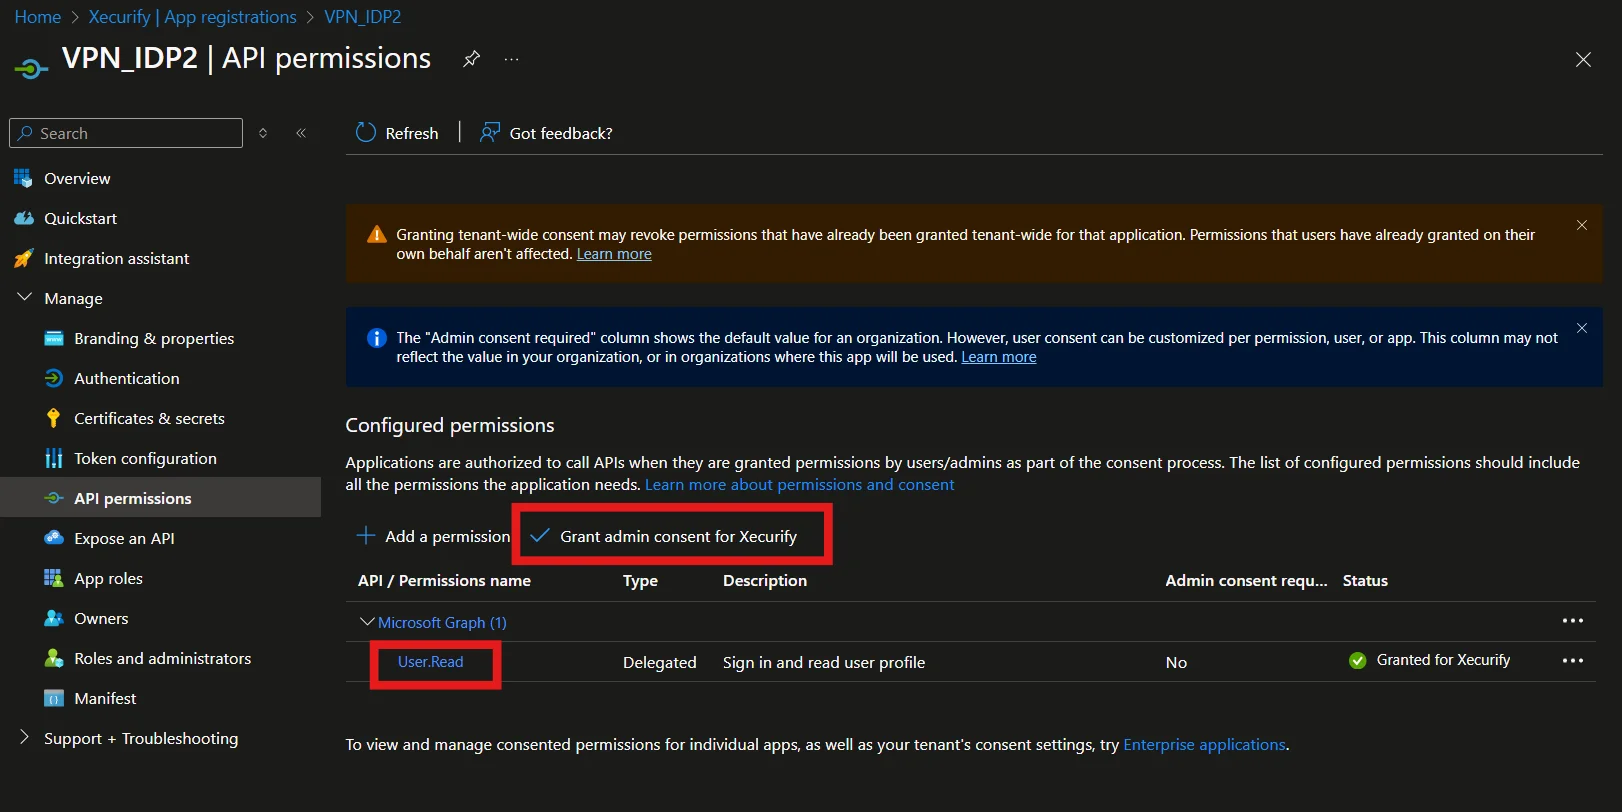This screenshot has height=812, width=1622.
Task: Click the Home breadcrumb link
Action: coord(38,17)
